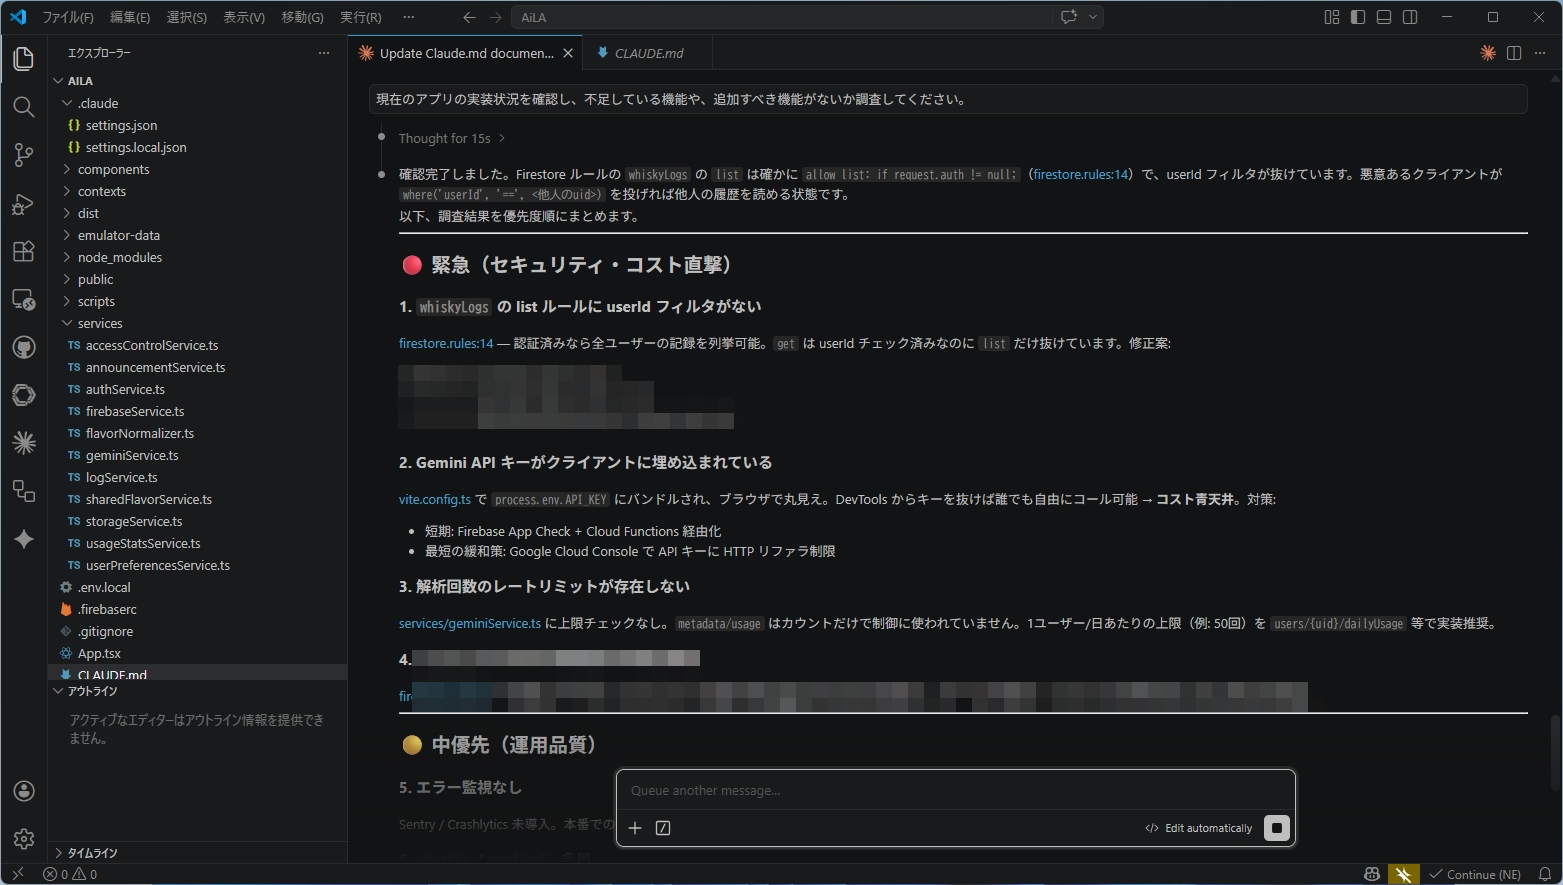Open the Selection menu (選択)
This screenshot has height=885, width=1563.
(x=187, y=17)
